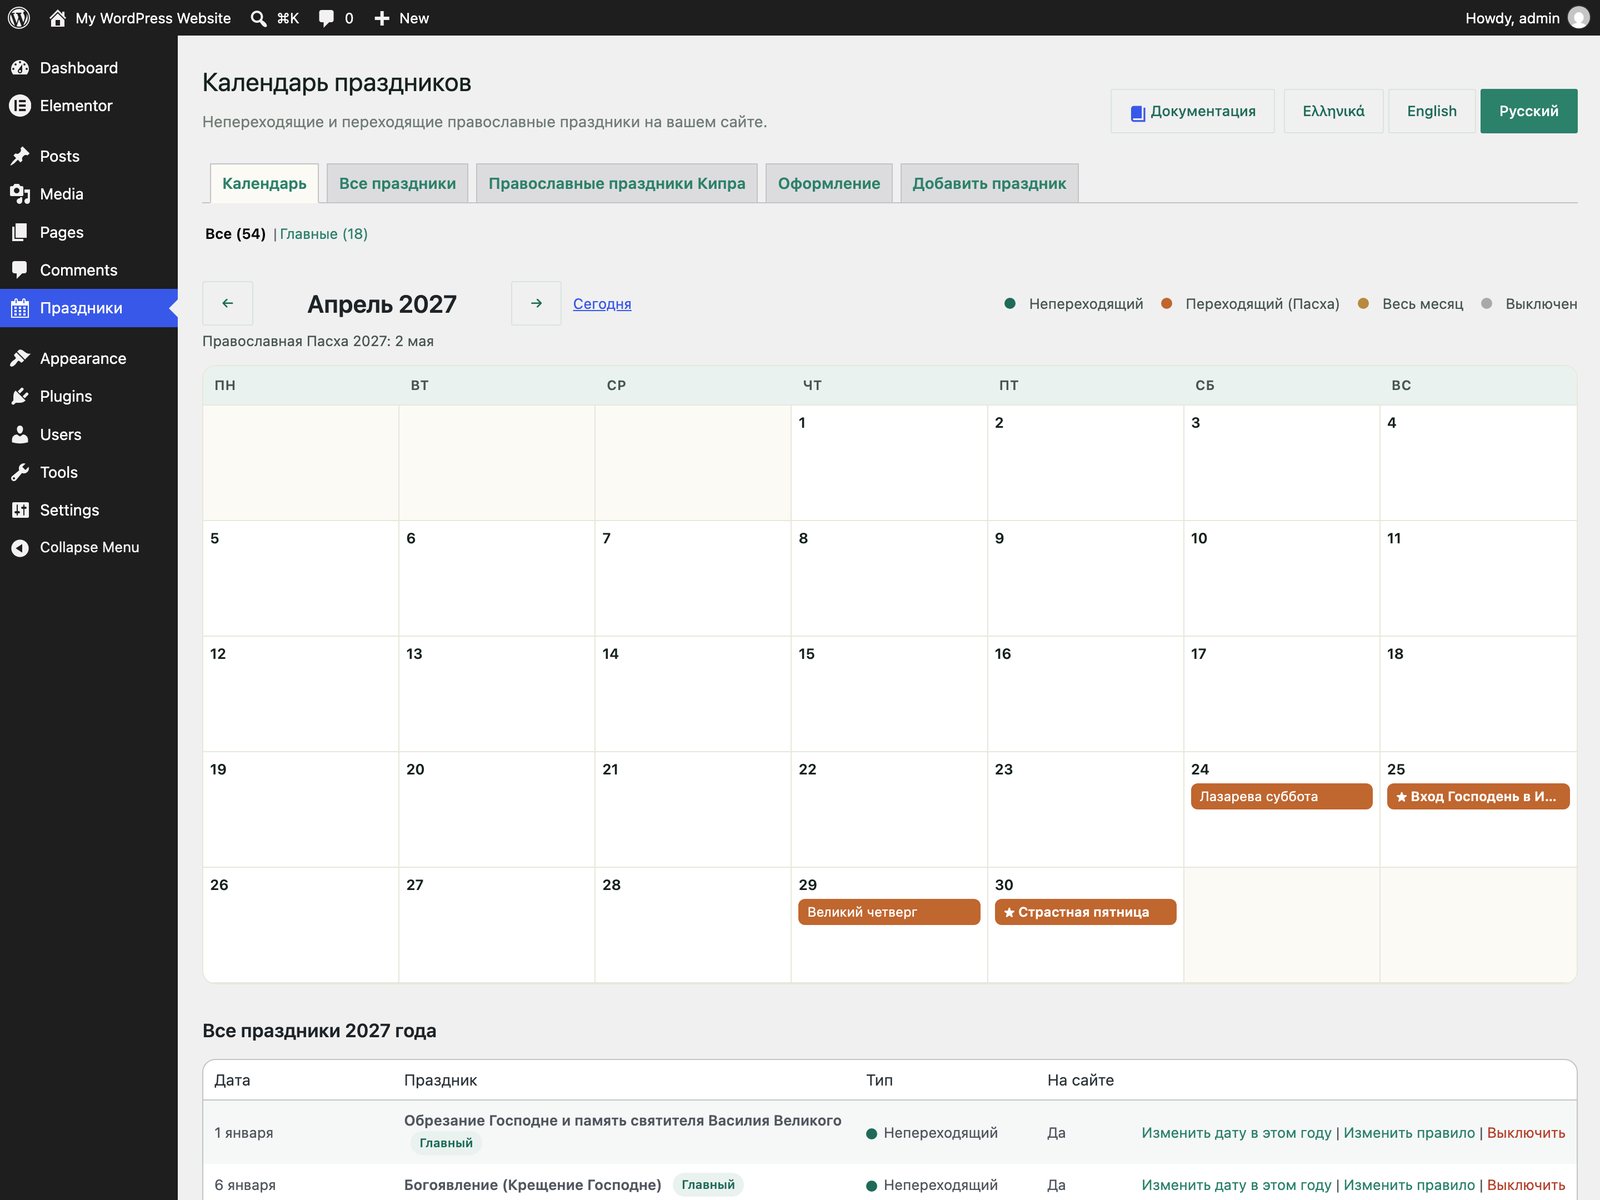This screenshot has width=1600, height=1200.
Task: Open the comments bubble in admin bar
Action: coord(326,18)
